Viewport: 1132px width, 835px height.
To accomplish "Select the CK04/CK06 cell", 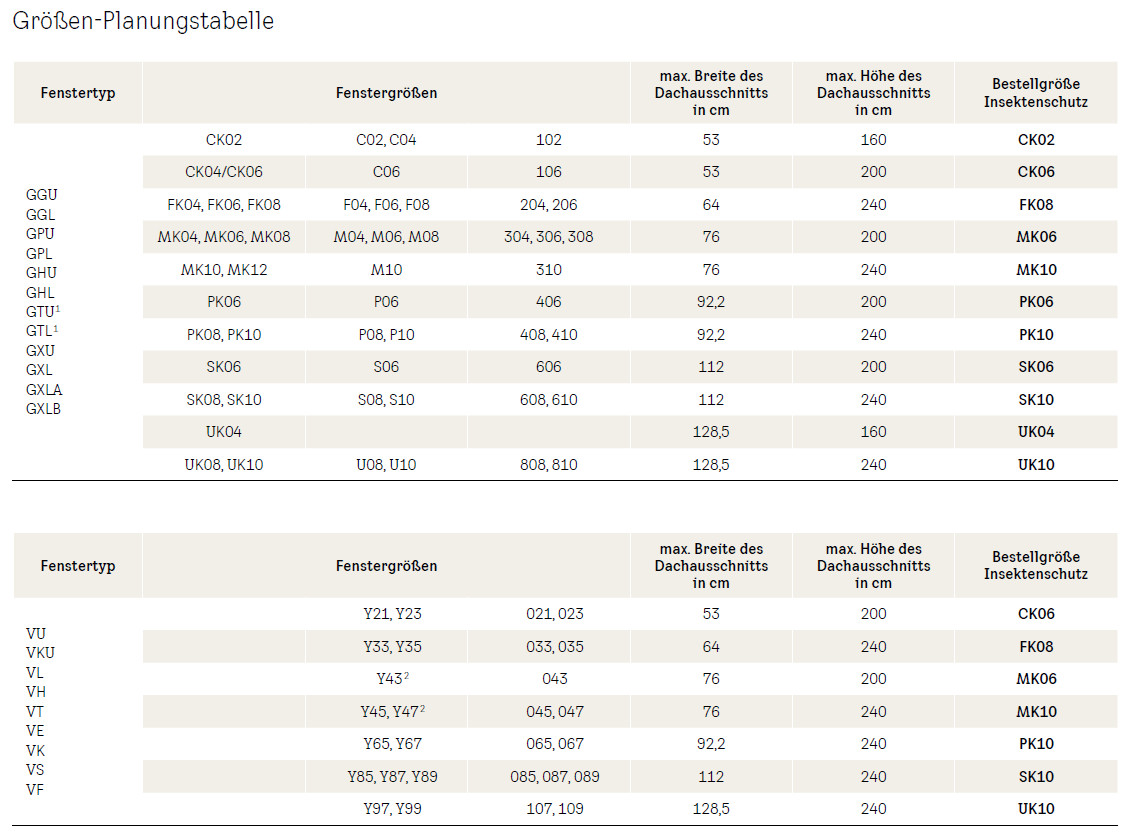I will pyautogui.click(x=224, y=172).
